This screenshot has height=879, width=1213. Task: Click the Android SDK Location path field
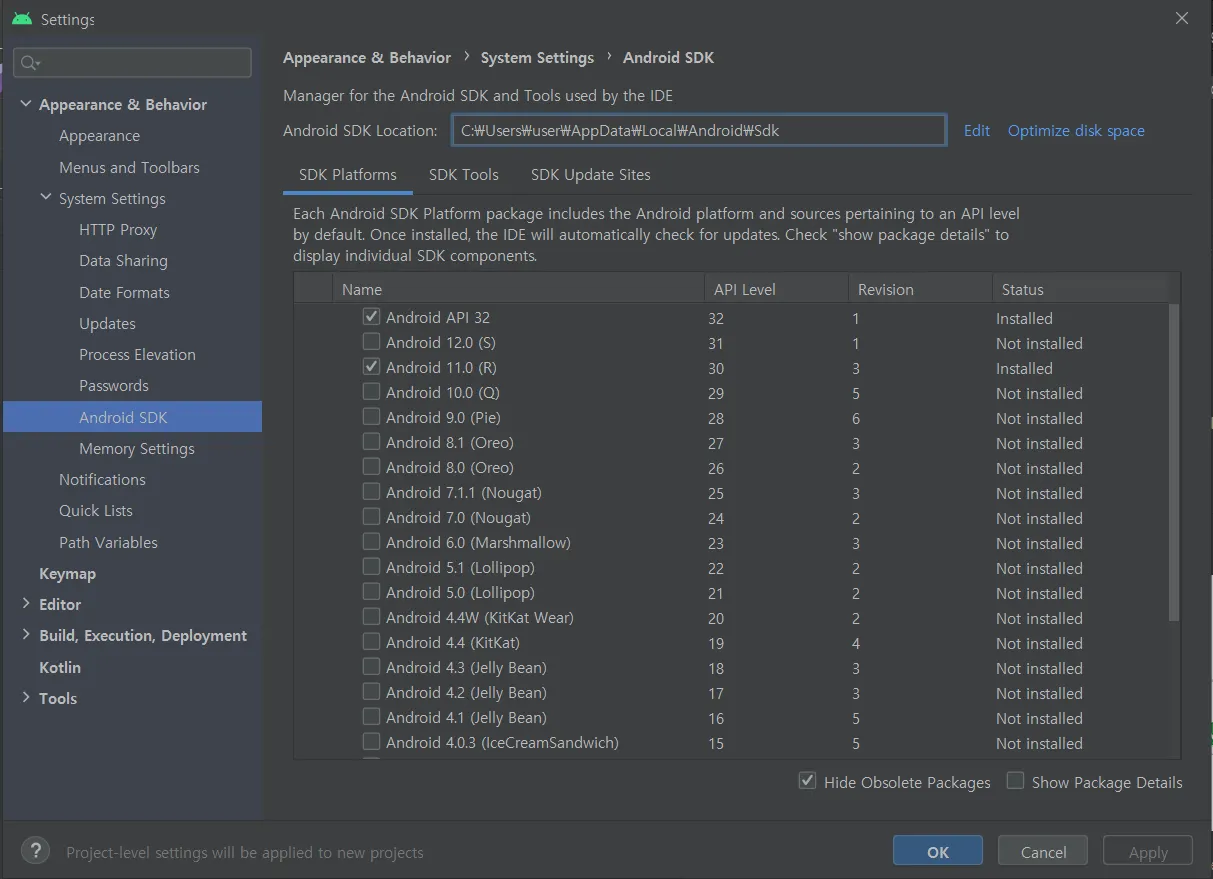tap(698, 130)
